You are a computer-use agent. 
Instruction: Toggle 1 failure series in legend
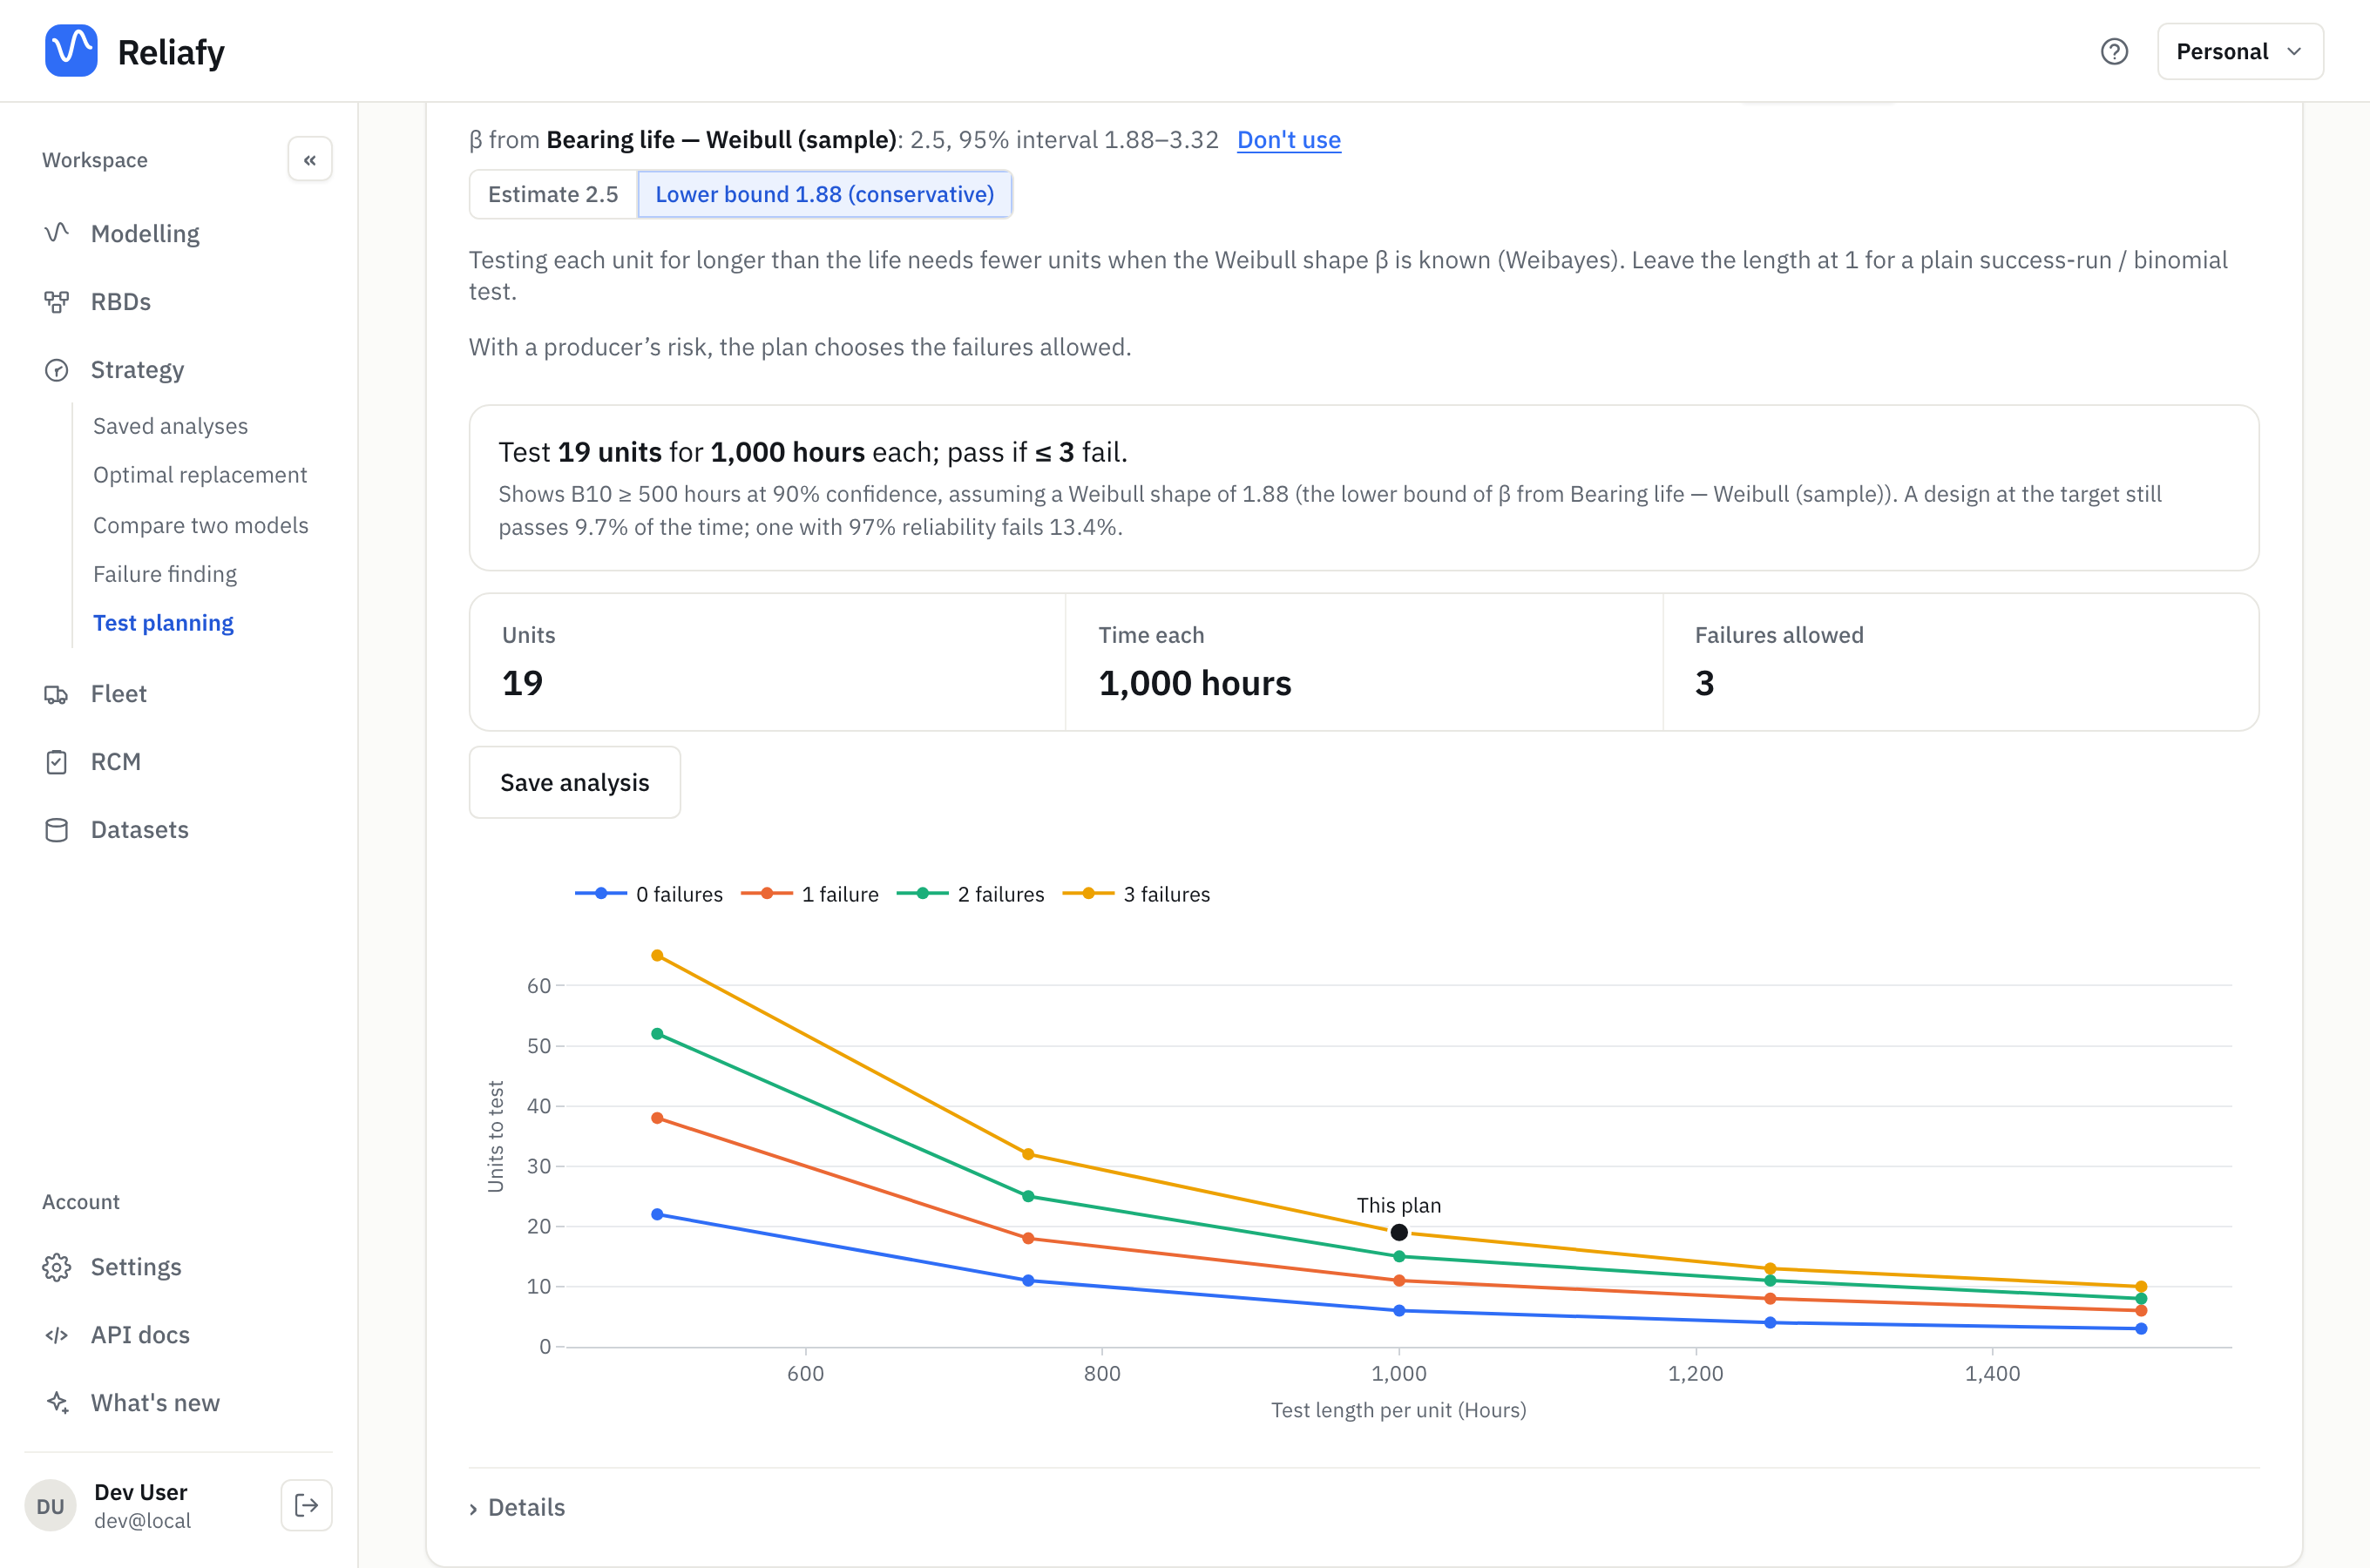pyautogui.click(x=810, y=894)
